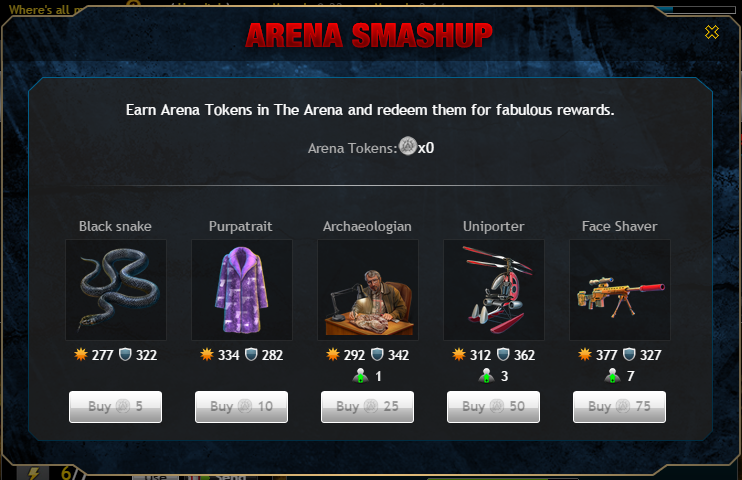Click the Black snake attack stat icon

(x=81, y=354)
